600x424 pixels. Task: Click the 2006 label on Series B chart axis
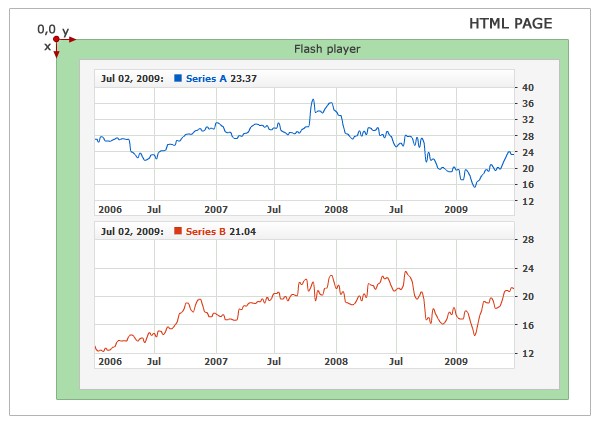pos(110,360)
